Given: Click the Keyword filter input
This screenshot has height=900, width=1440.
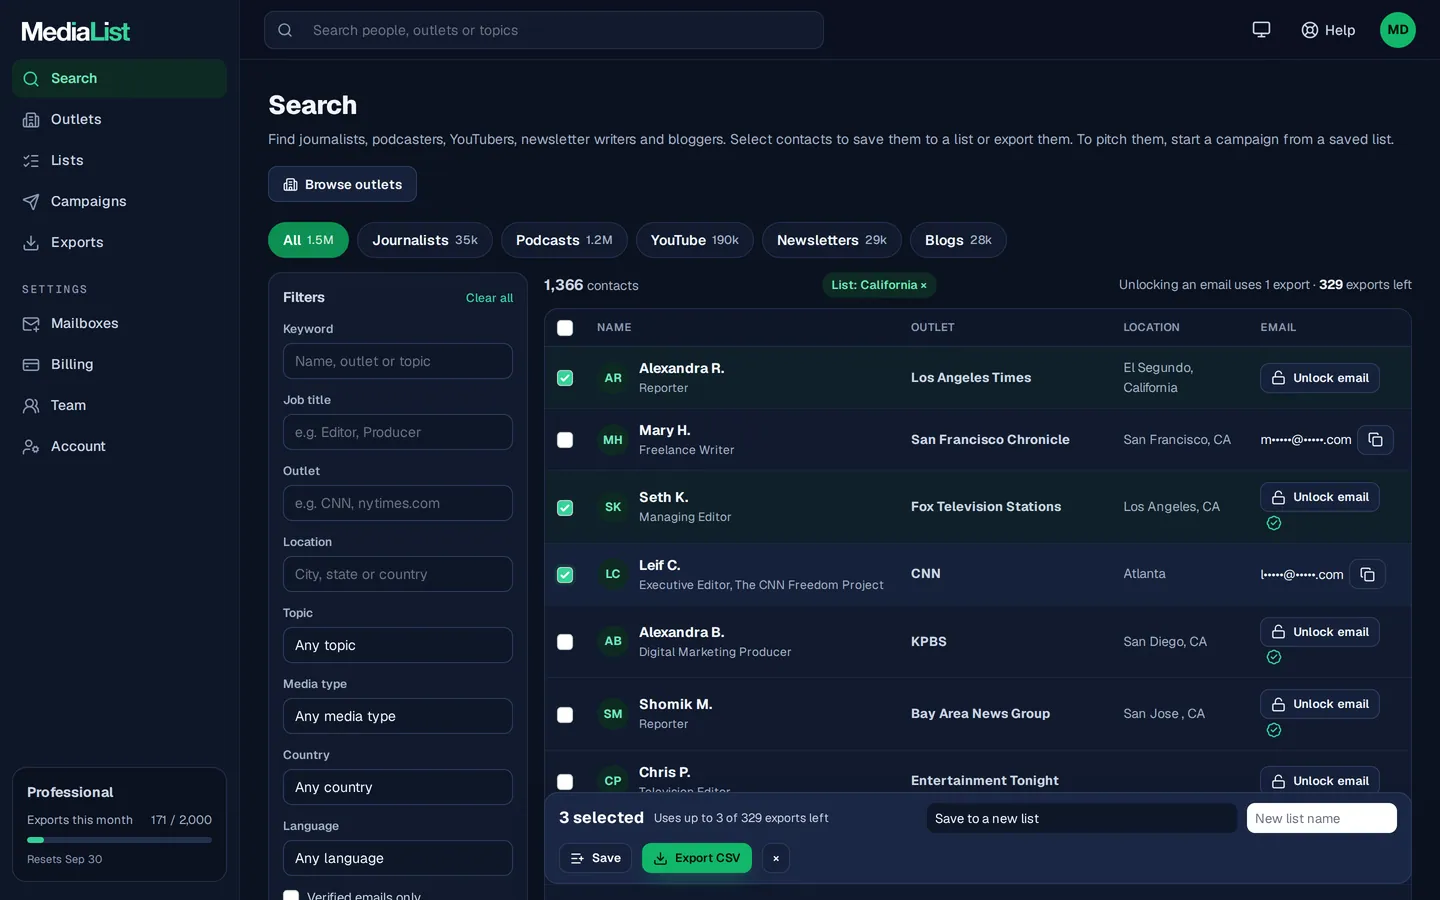Looking at the screenshot, I should click(398, 361).
